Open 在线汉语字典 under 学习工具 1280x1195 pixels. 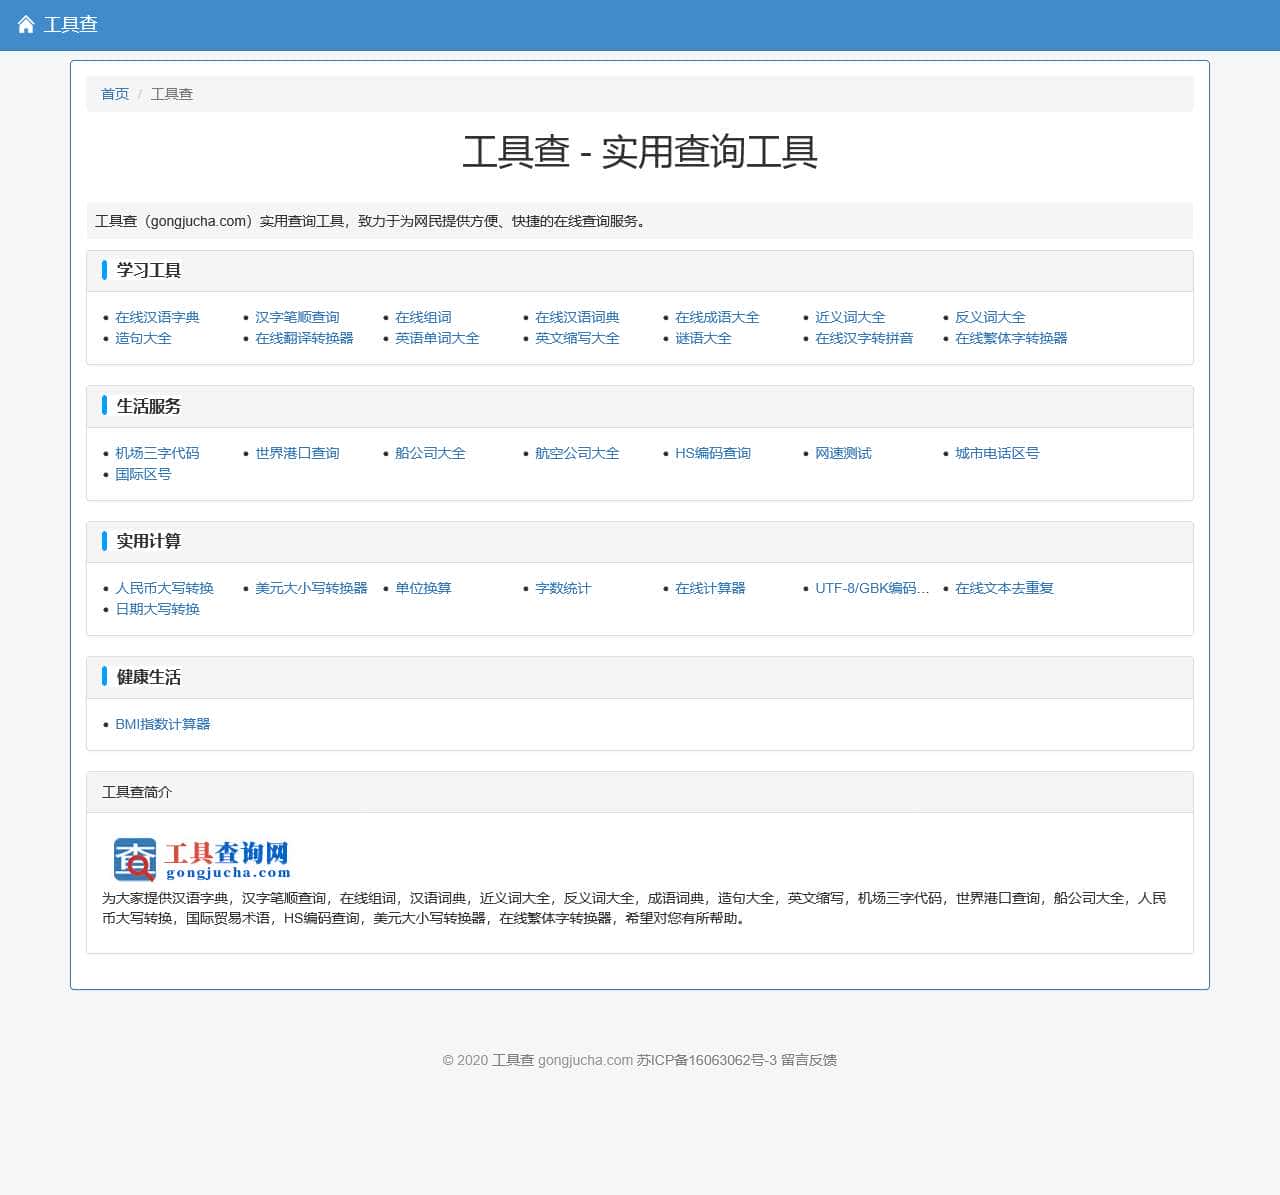[x=158, y=317]
